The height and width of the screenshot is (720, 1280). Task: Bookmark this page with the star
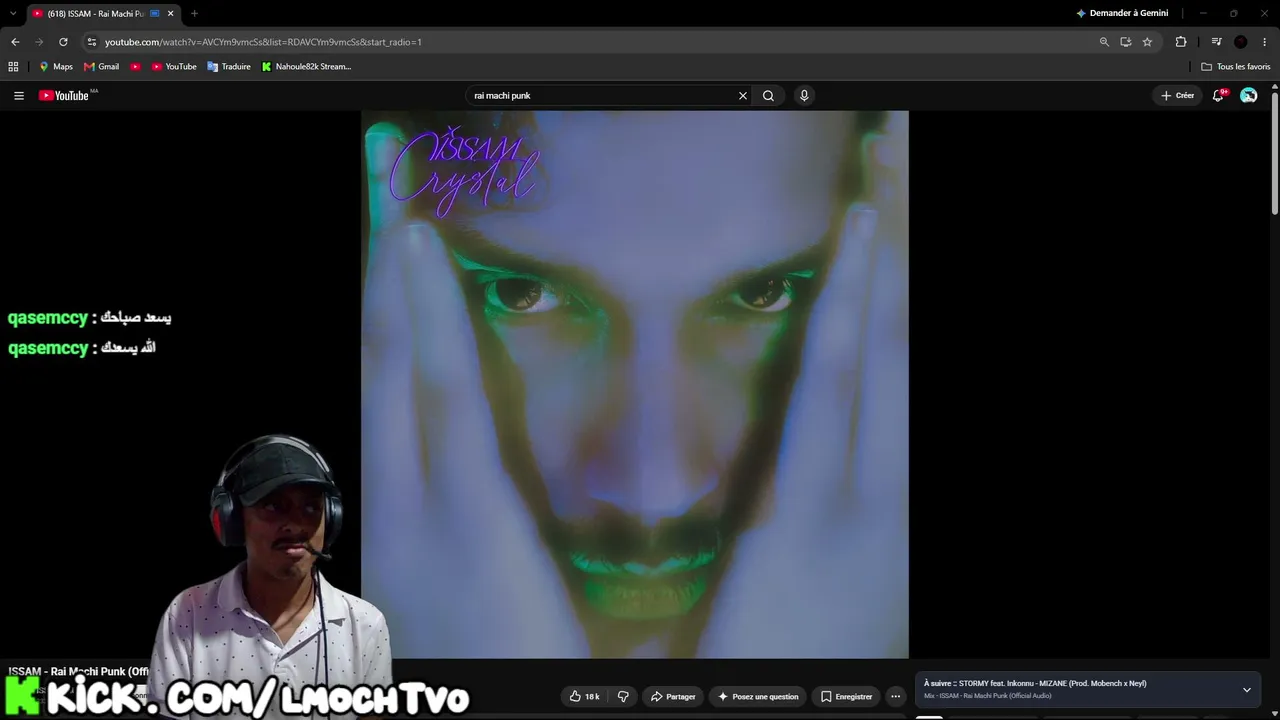(x=1147, y=42)
